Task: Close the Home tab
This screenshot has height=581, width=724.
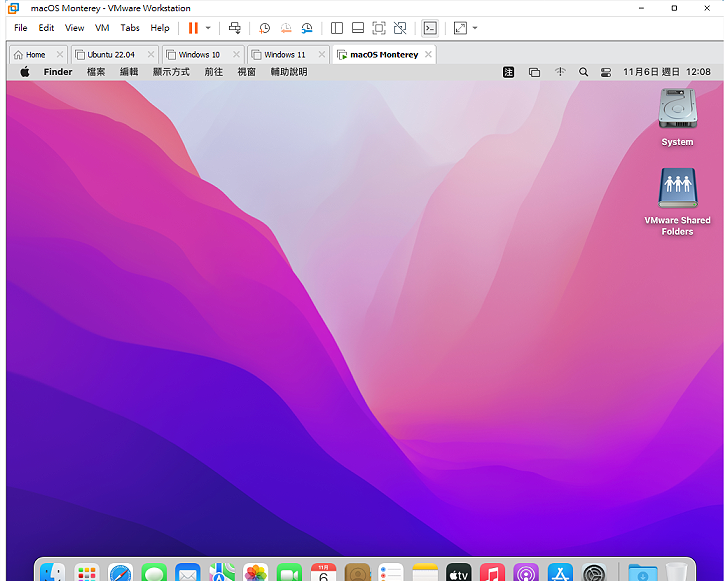Action: (x=60, y=54)
